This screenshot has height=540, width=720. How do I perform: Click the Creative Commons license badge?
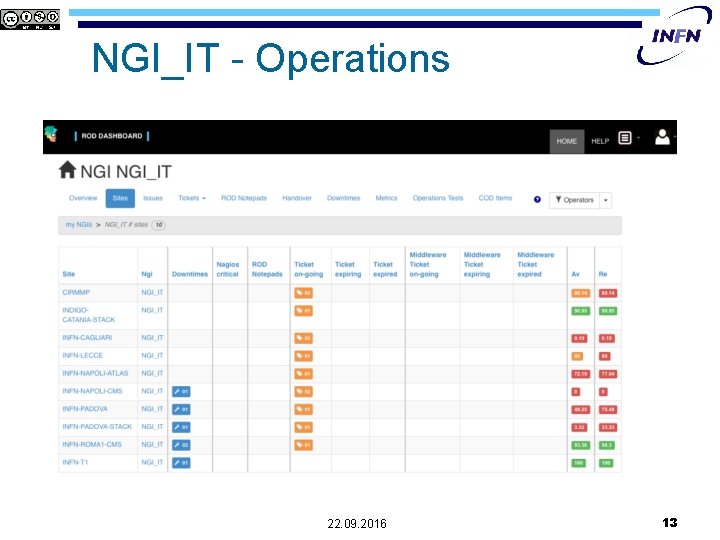pos(30,19)
